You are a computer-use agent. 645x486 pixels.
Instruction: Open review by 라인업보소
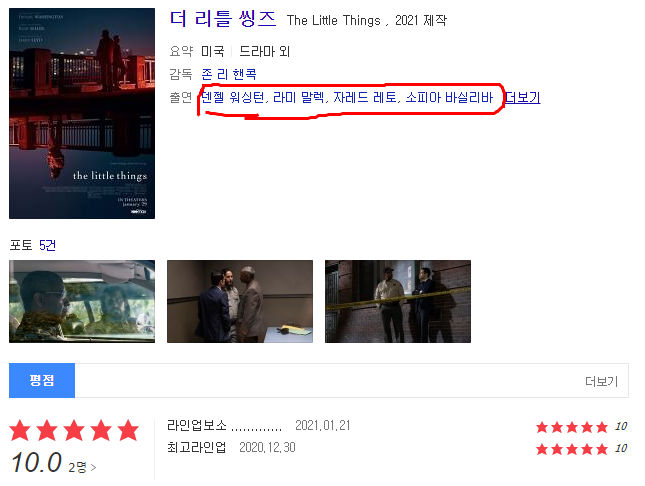coord(225,425)
